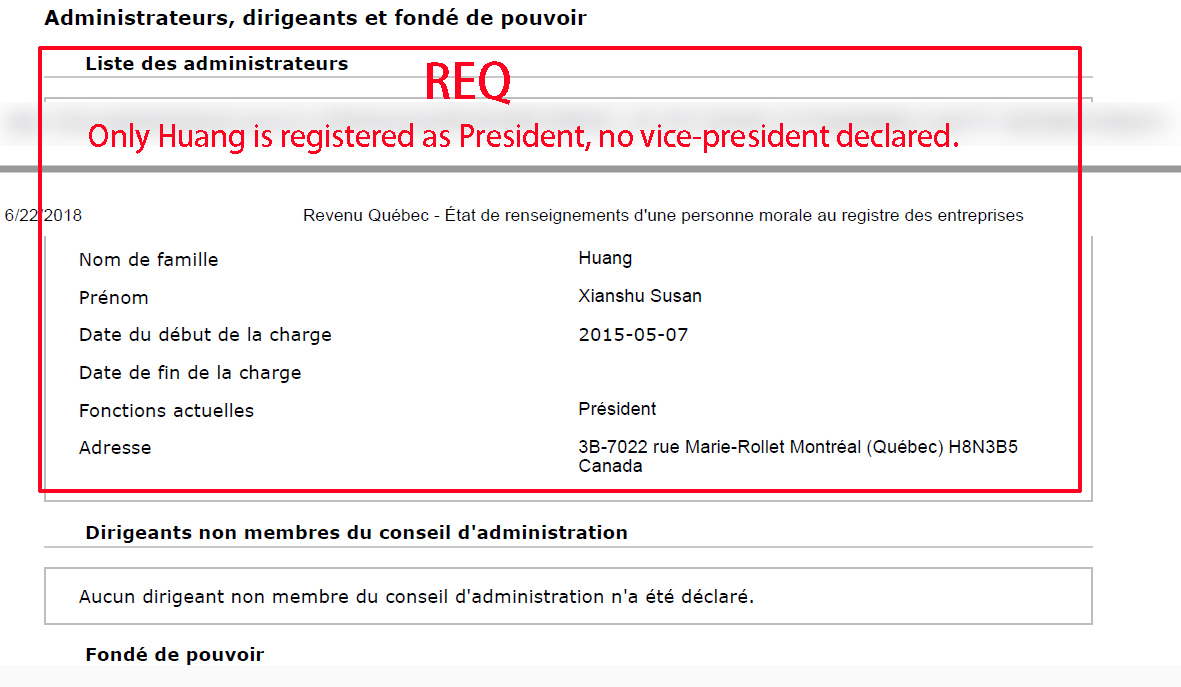Viewport: 1181px width, 687px height.
Task: Click the Revenu Québec page header text
Action: pyautogui.click(x=663, y=215)
